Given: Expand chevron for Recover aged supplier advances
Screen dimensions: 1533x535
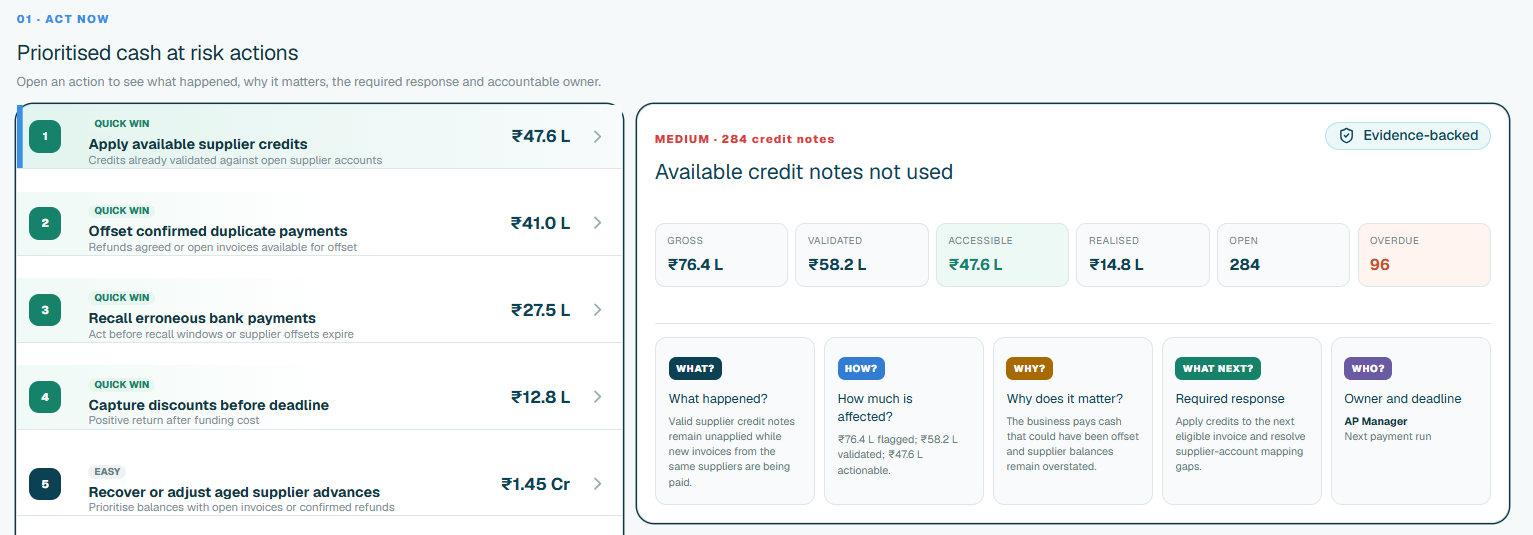Looking at the screenshot, I should (x=597, y=484).
